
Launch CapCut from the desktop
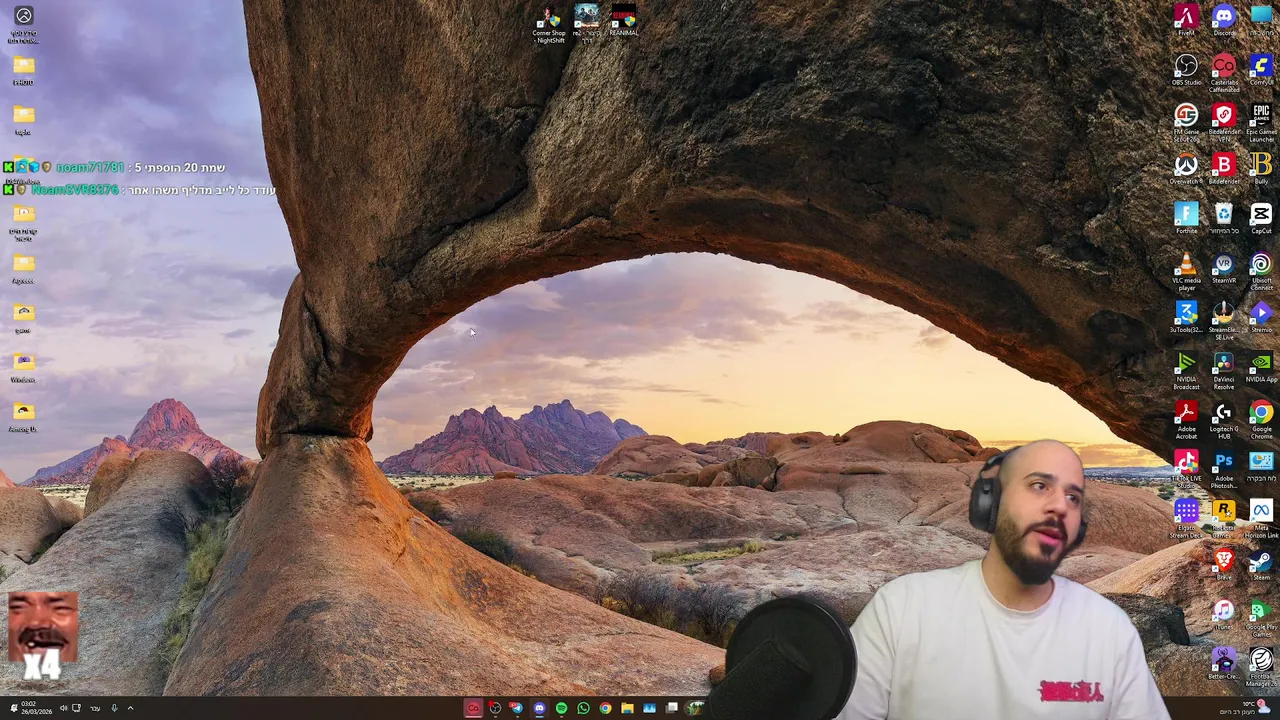point(1261,218)
